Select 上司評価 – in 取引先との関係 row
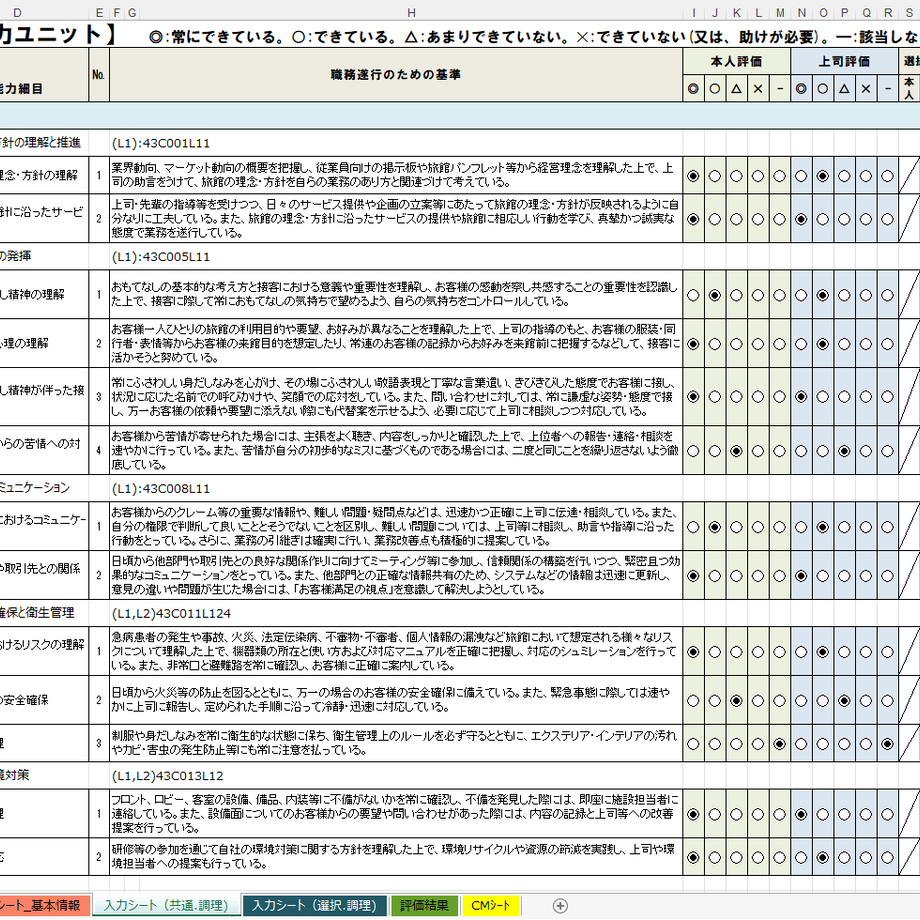 [888, 576]
